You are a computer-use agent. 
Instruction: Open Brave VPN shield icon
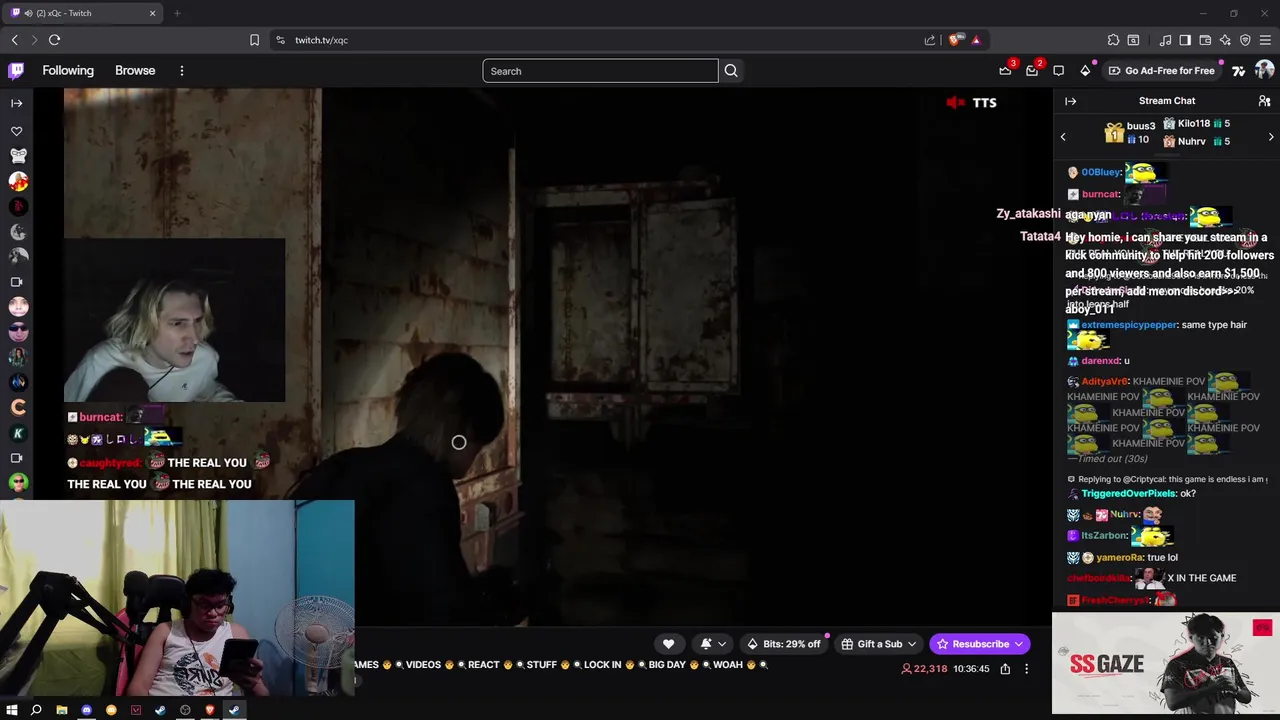(x=1245, y=40)
